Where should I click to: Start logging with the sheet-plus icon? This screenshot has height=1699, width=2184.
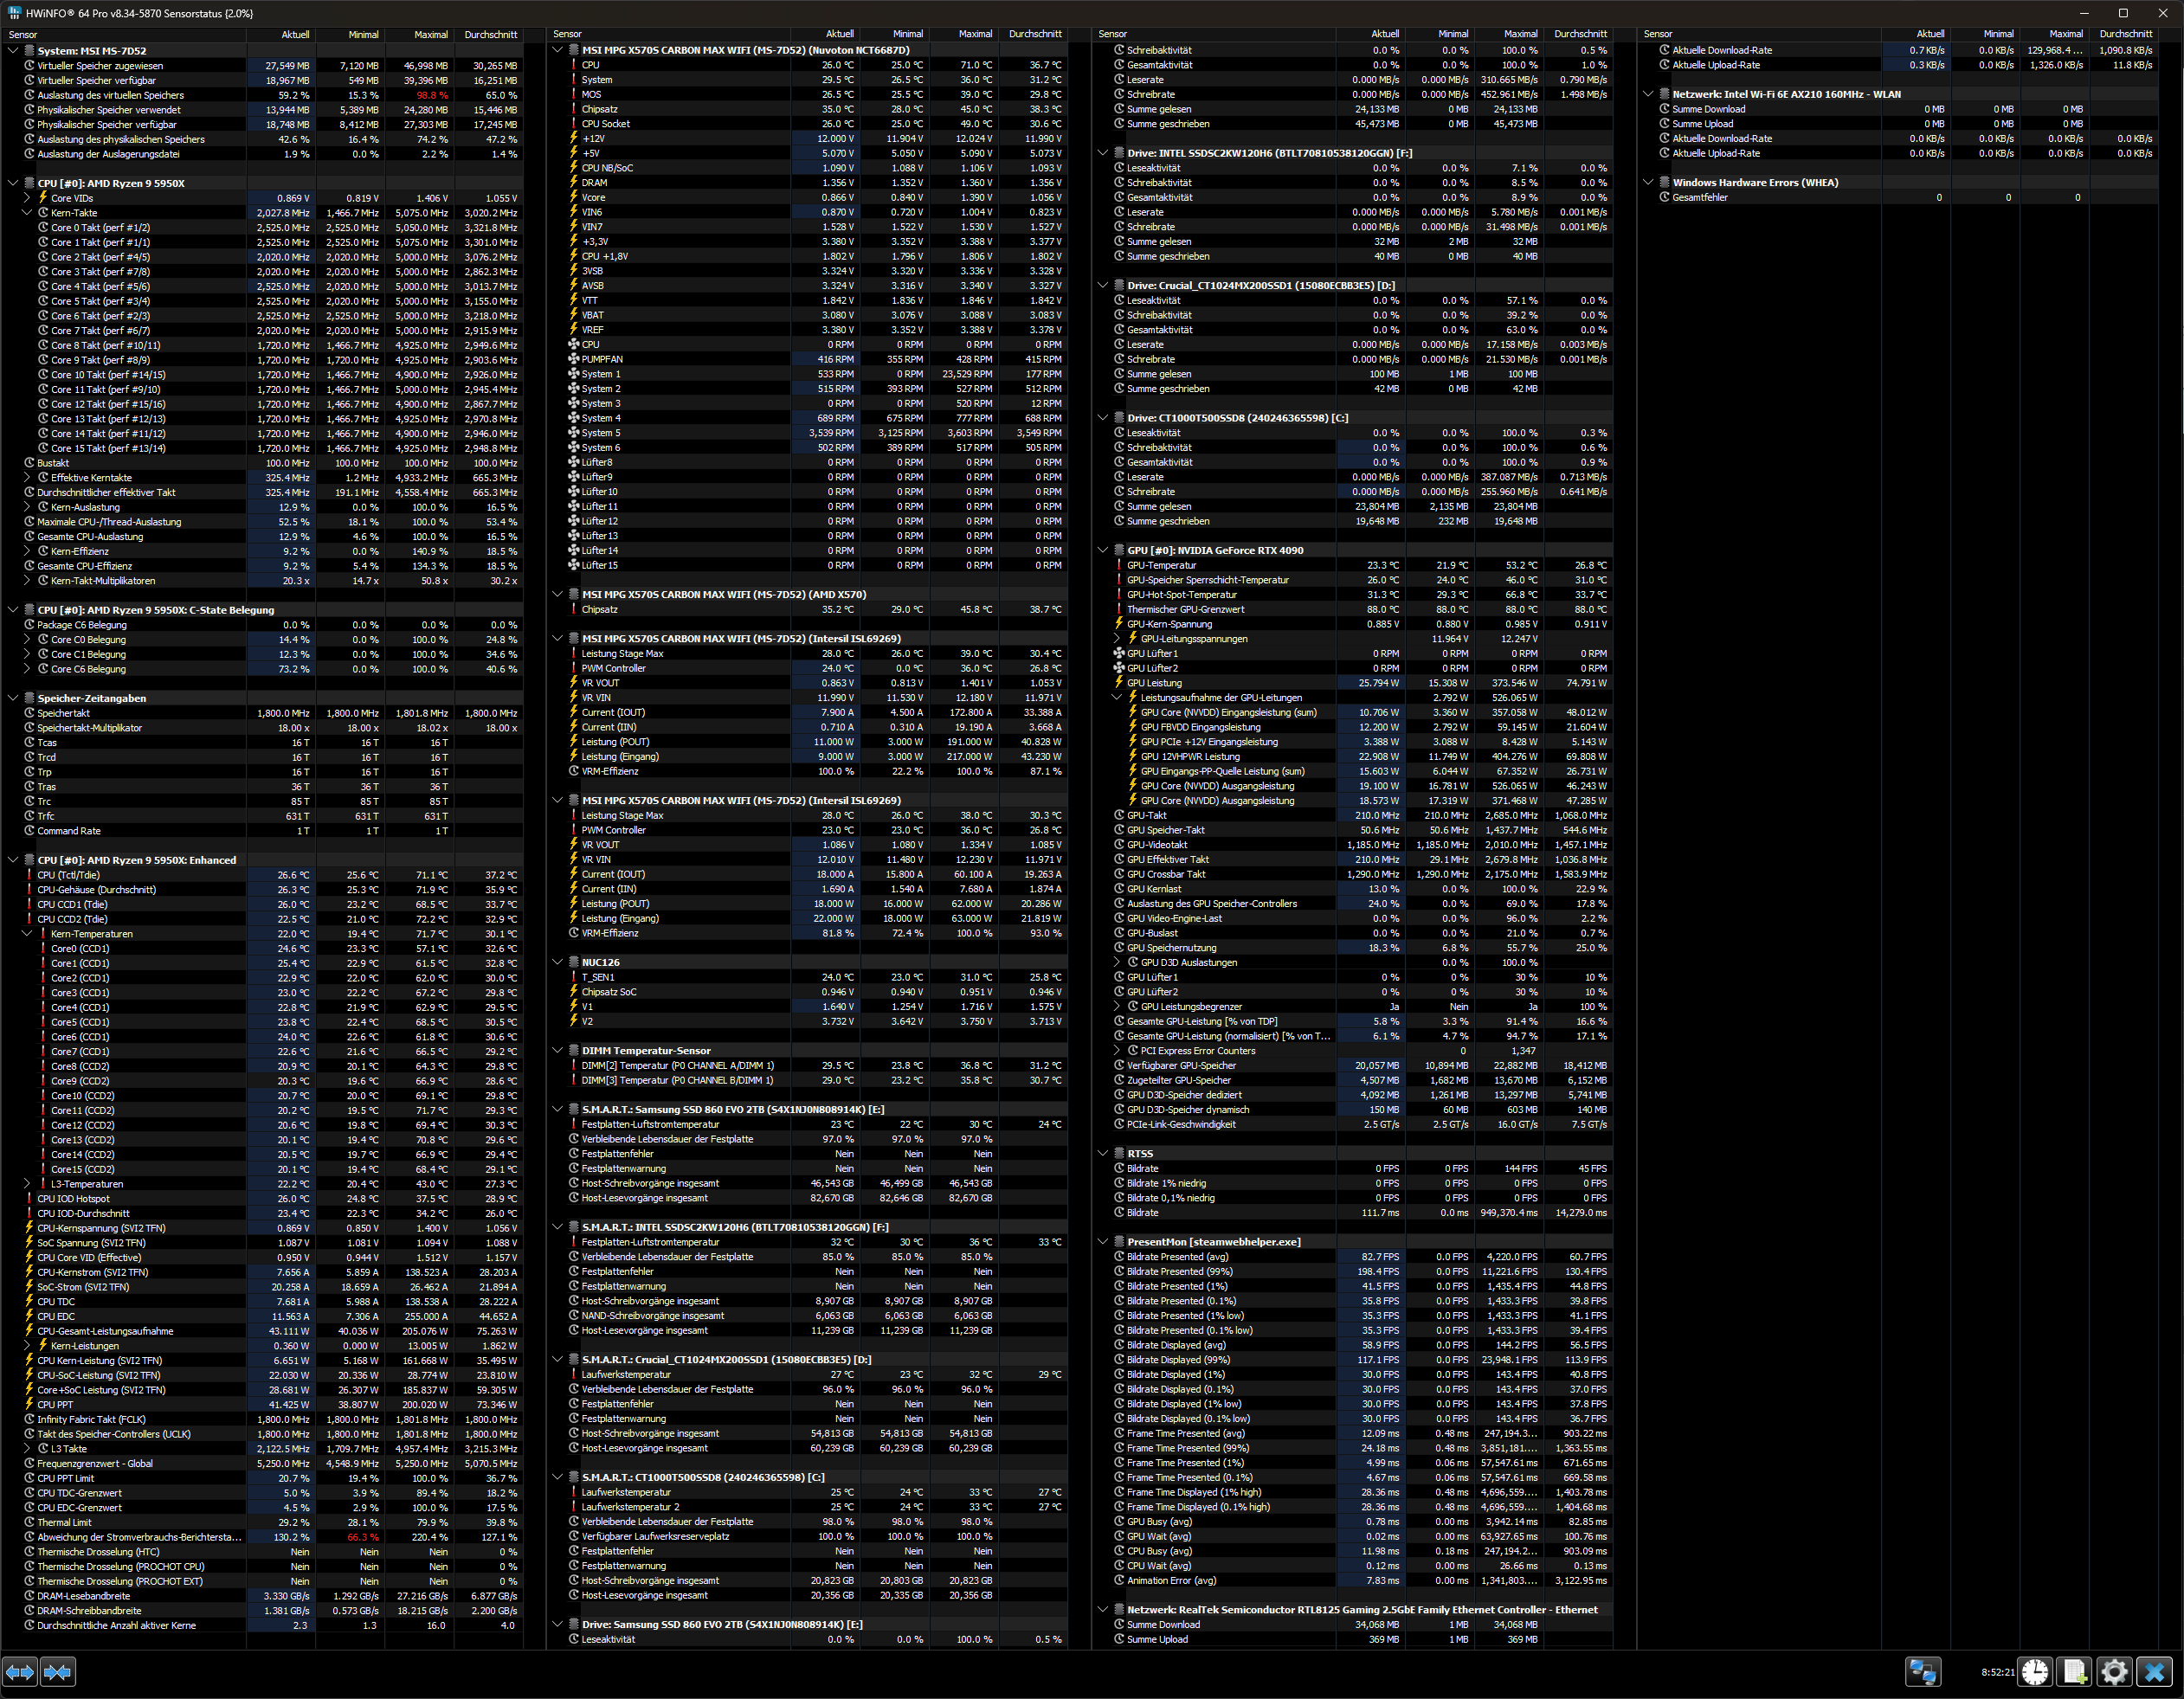pyautogui.click(x=2075, y=1672)
